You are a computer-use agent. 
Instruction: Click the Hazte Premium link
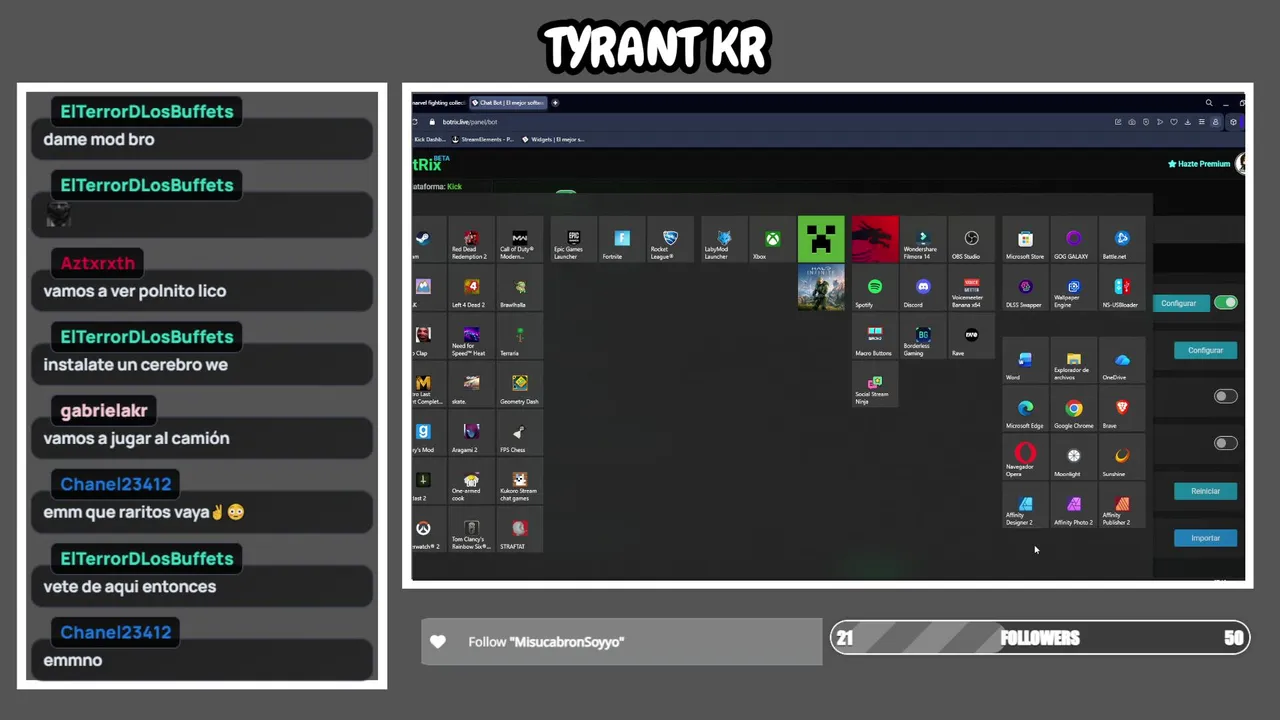[1199, 164]
